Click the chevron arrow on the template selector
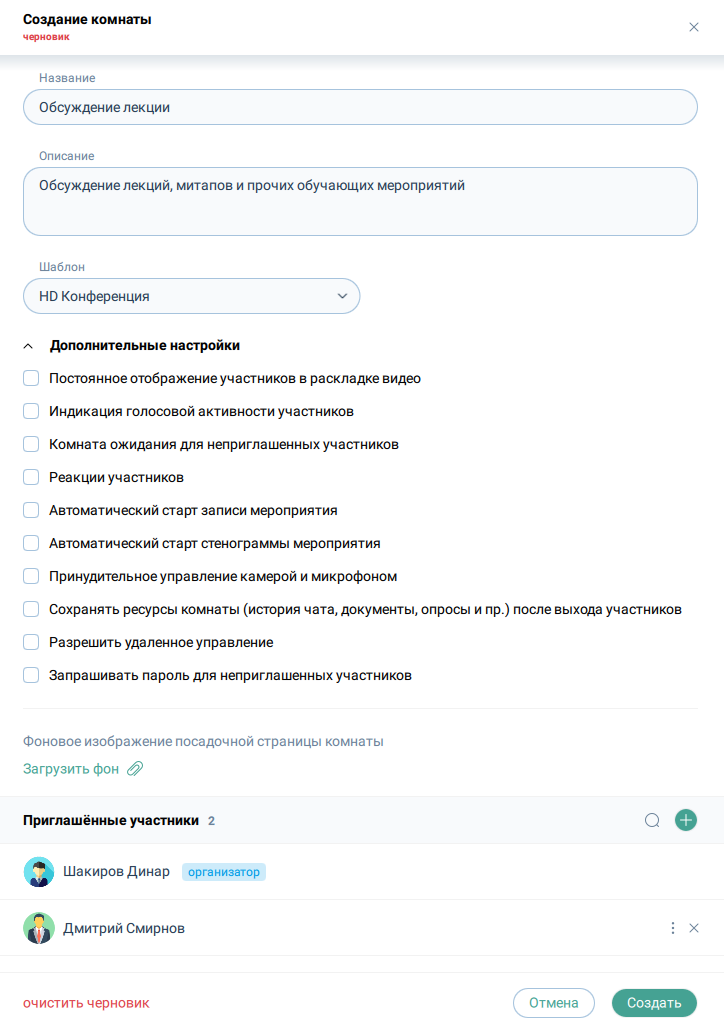This screenshot has height=1031, width=724. pyautogui.click(x=342, y=296)
